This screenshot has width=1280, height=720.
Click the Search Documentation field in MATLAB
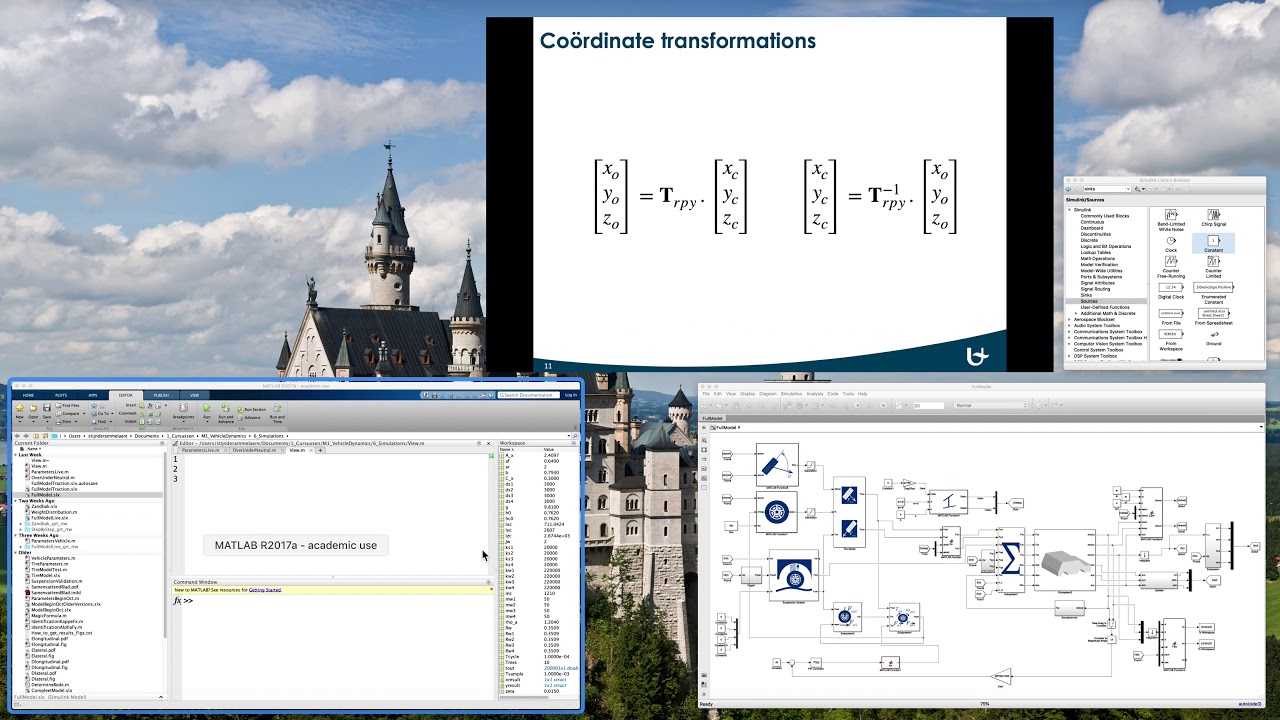click(x=529, y=395)
